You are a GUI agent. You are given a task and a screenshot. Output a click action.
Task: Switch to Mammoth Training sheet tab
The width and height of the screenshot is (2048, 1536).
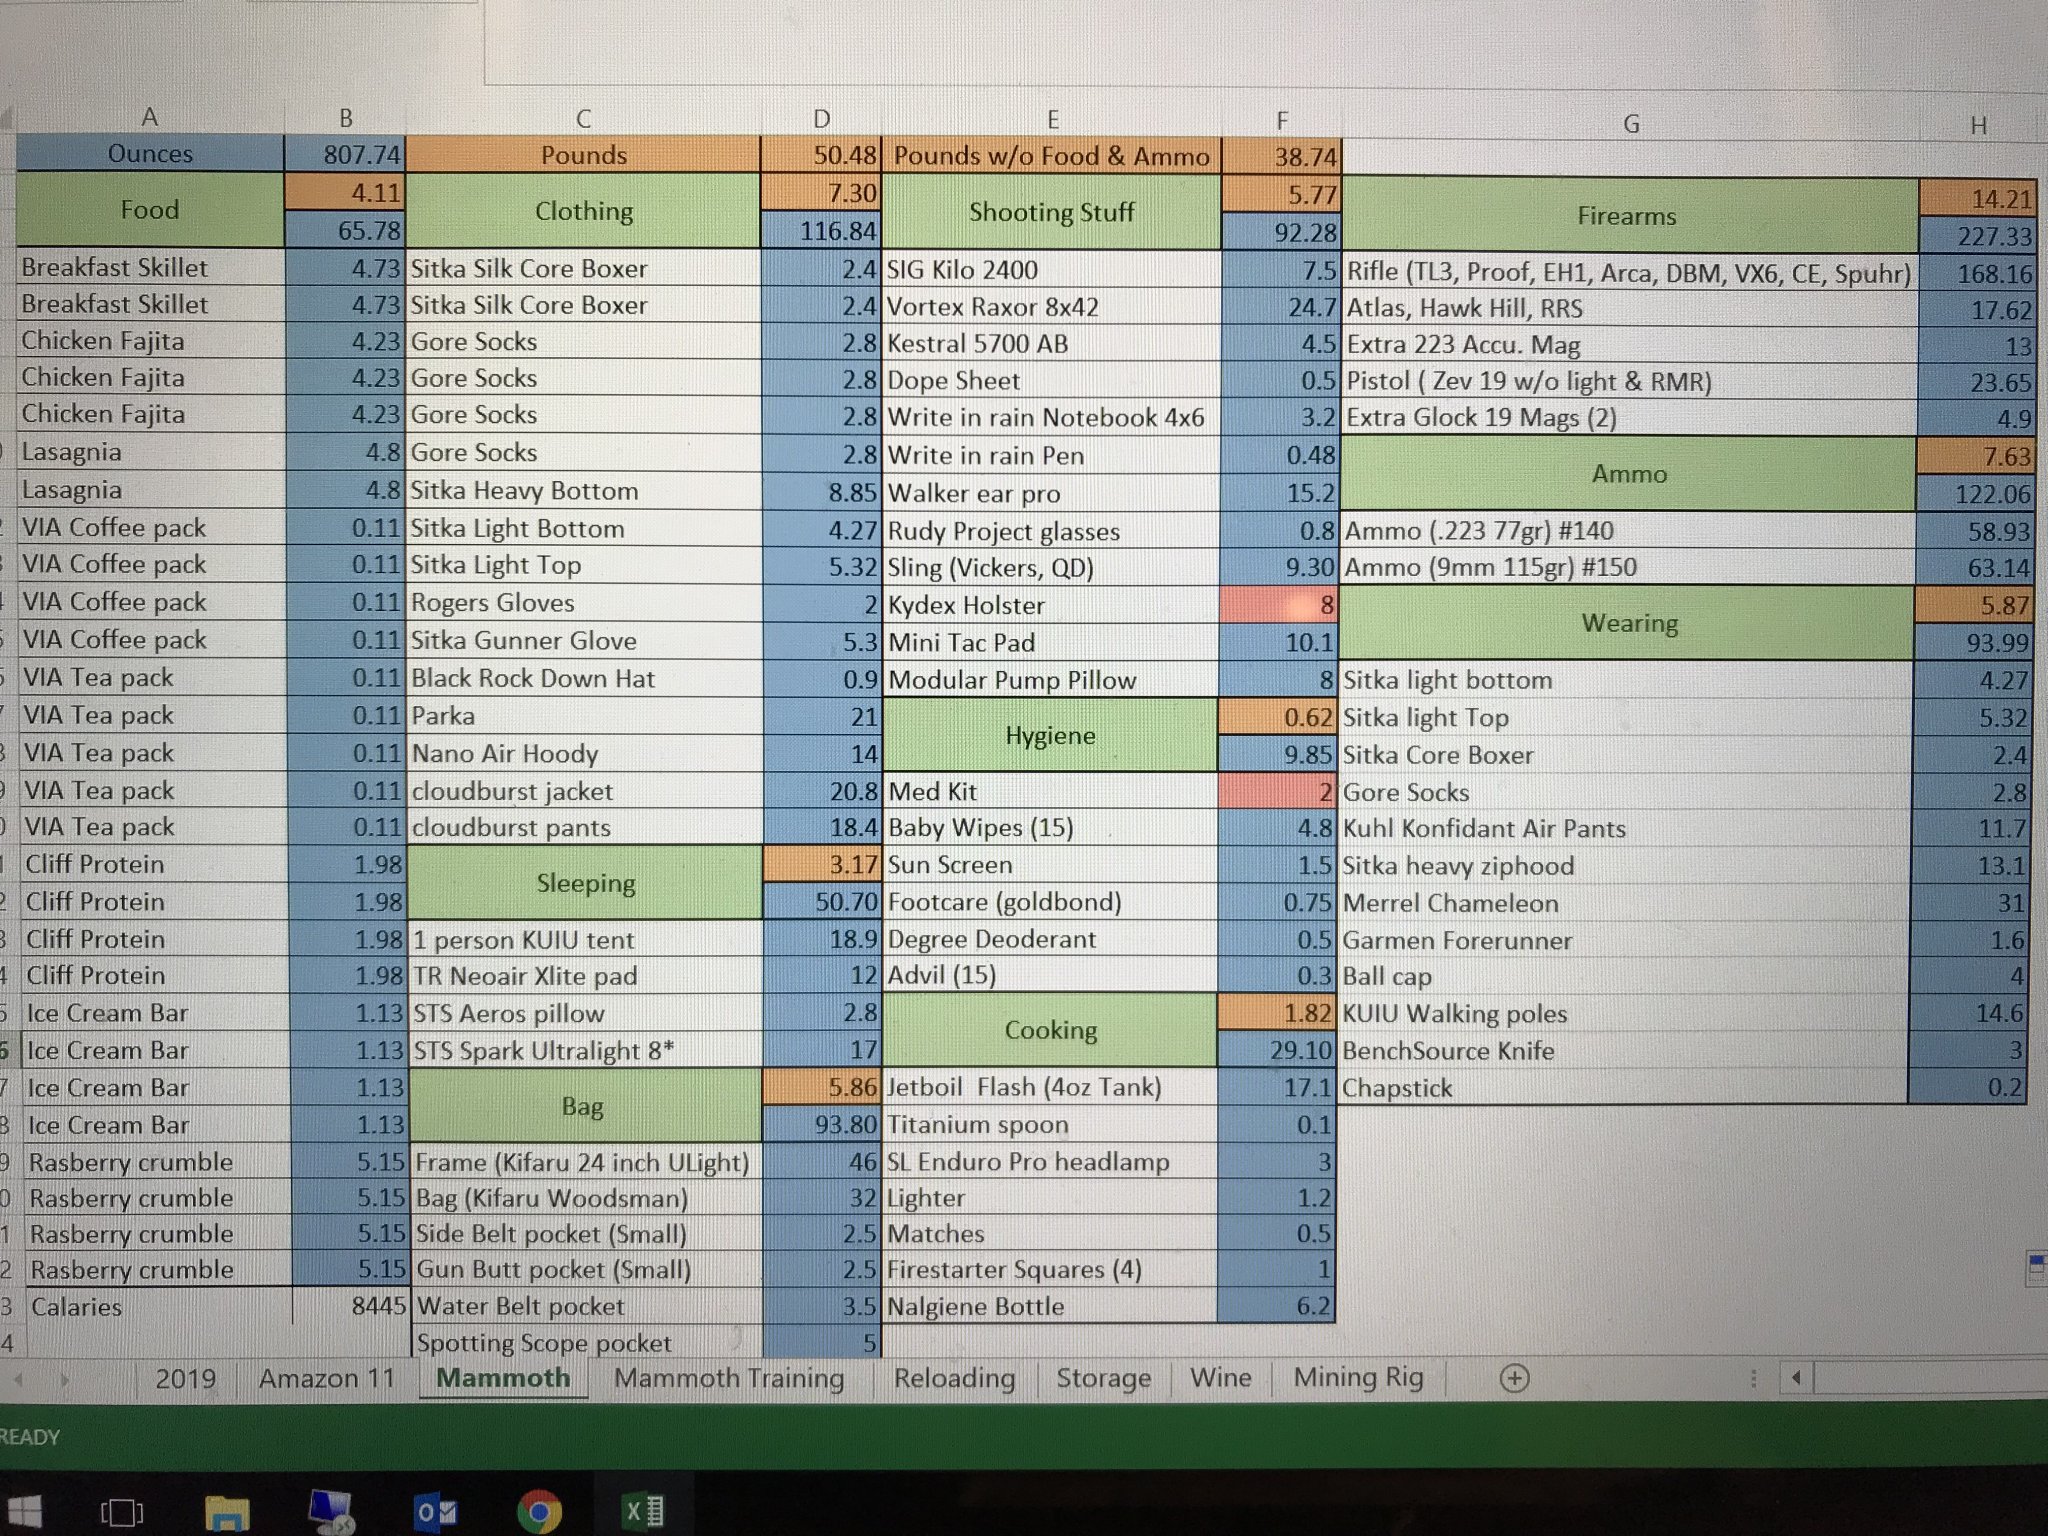point(728,1378)
